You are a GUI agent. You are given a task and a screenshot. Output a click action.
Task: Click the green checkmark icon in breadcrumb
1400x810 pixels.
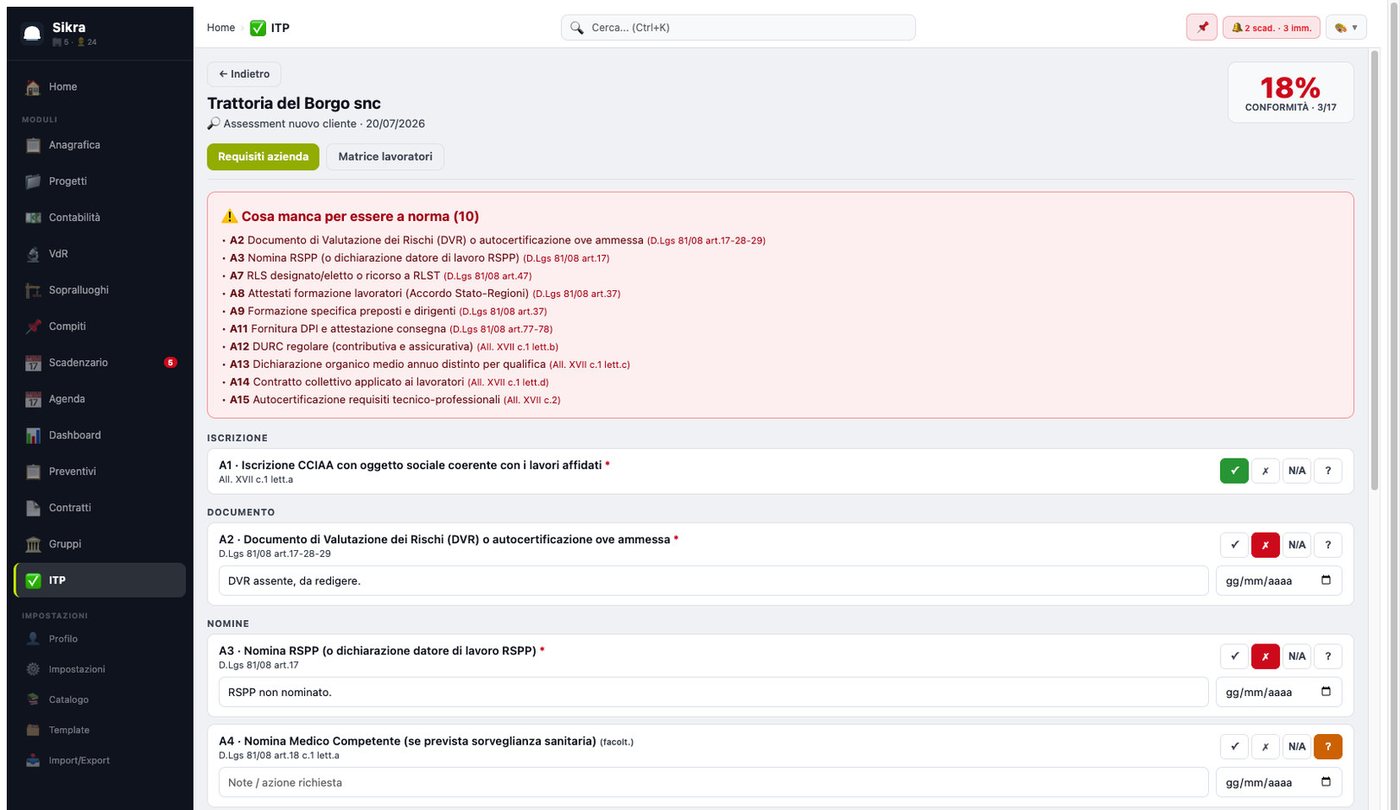258,28
